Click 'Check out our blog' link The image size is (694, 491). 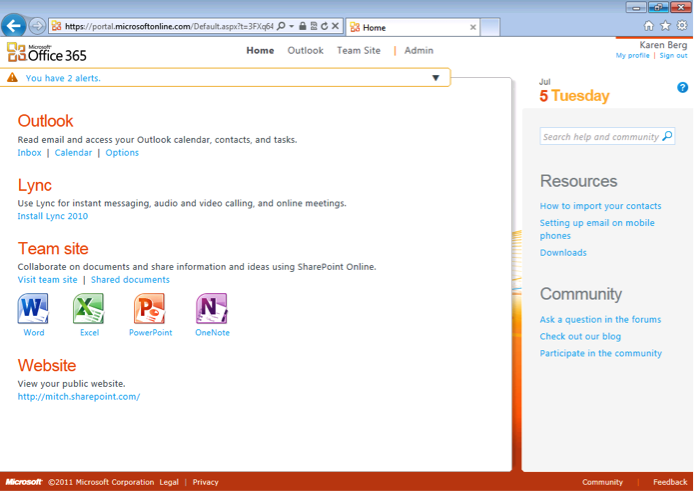point(580,336)
